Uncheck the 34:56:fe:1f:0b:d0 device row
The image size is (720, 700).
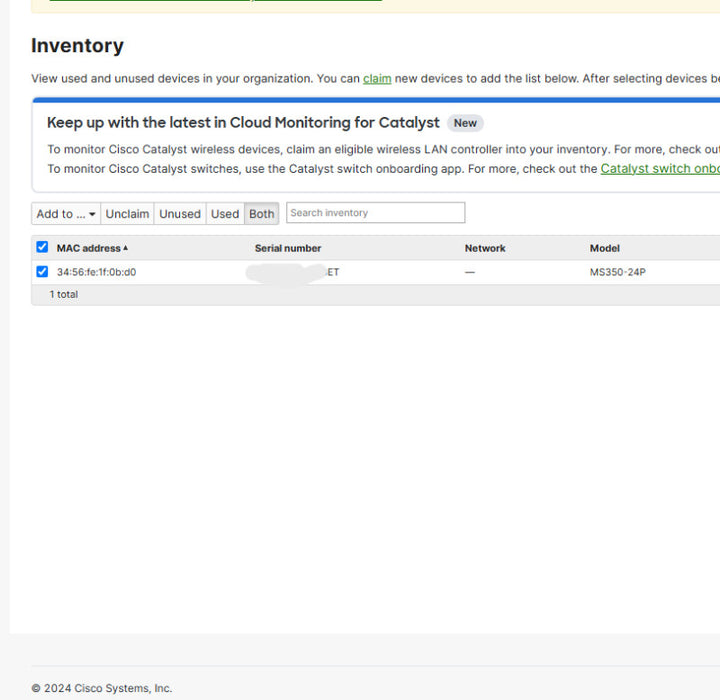42,271
